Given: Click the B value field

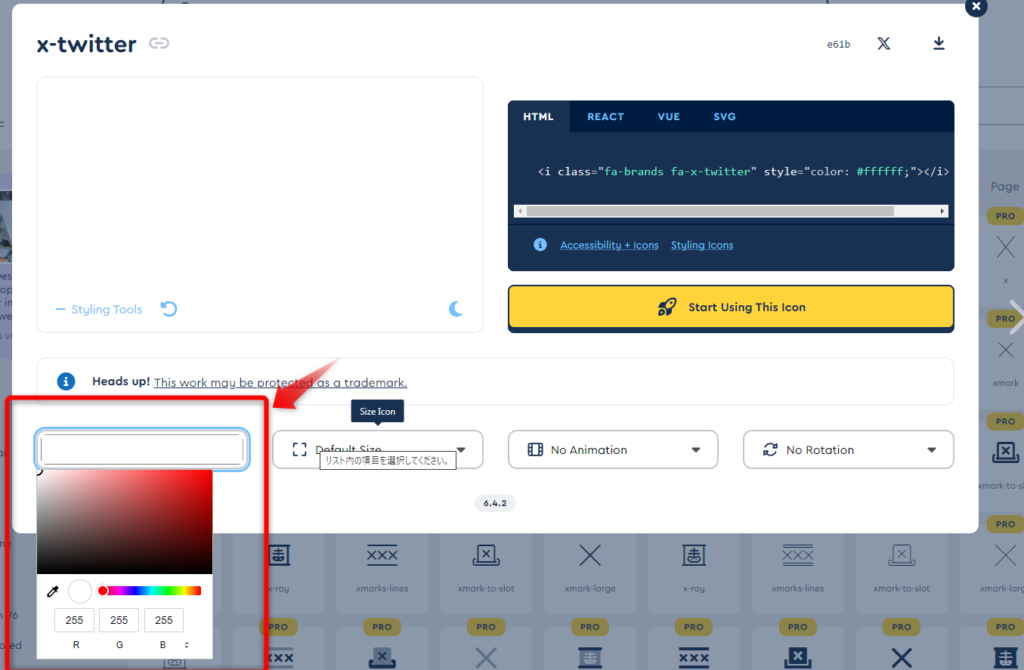Looking at the screenshot, I should [164, 620].
